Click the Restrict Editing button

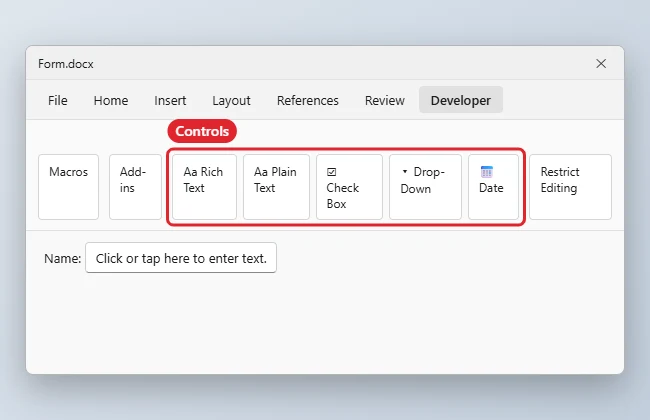coord(570,187)
